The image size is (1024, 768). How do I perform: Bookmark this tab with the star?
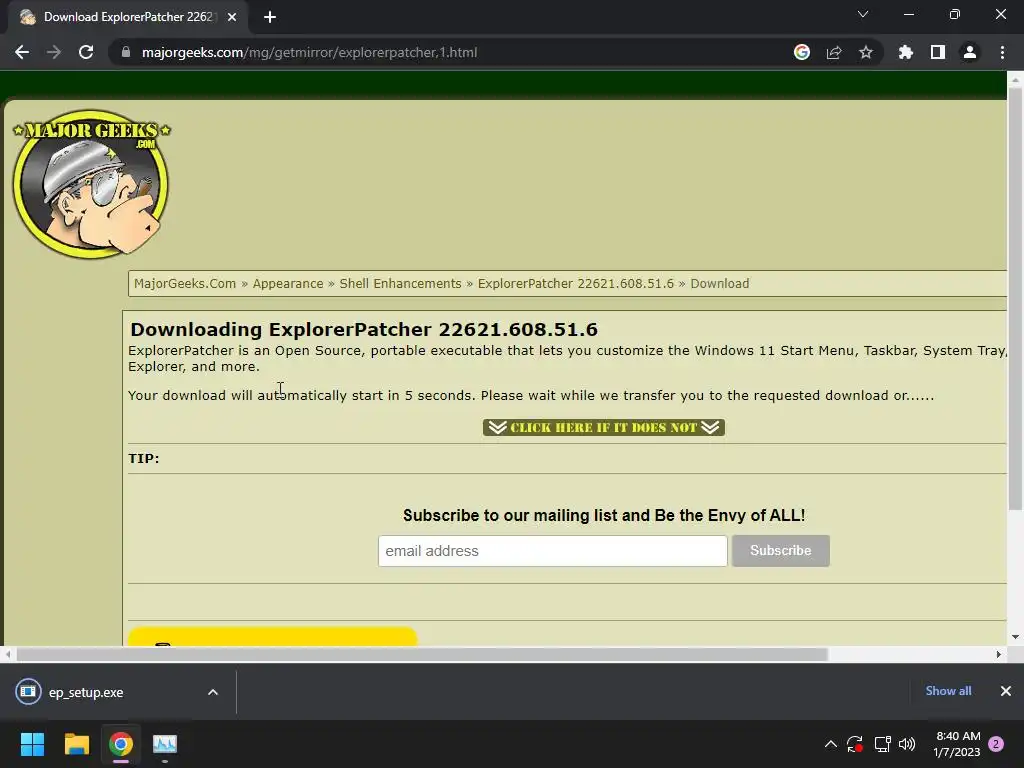coord(866,52)
